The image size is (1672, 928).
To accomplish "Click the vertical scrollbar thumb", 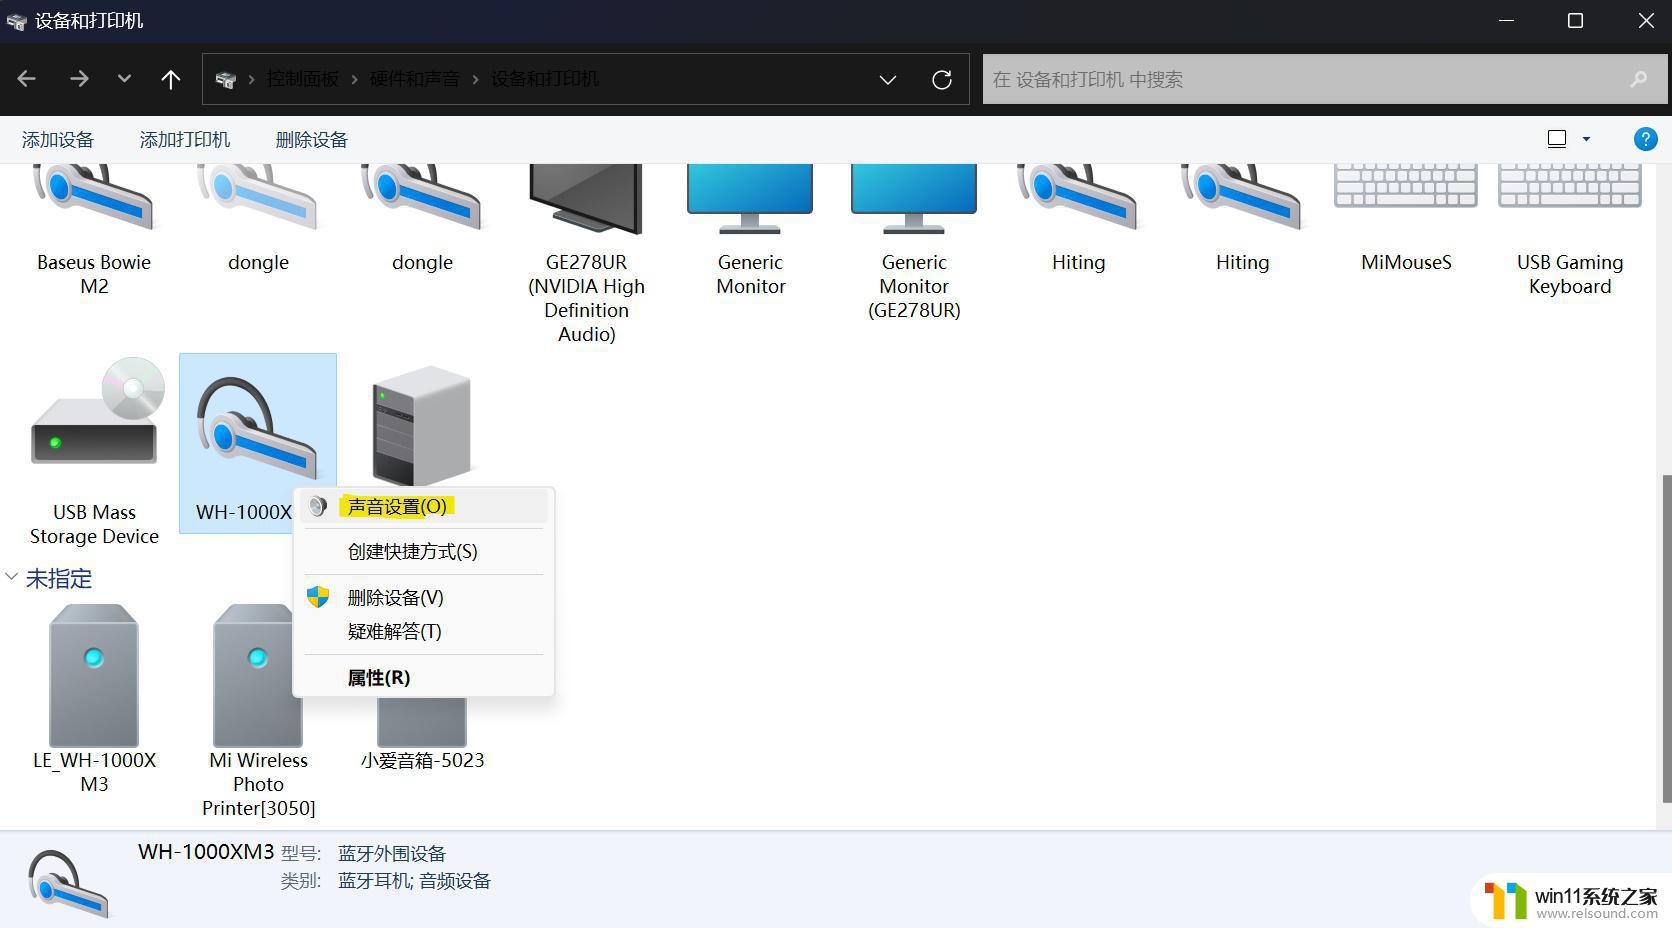I will click(1666, 638).
